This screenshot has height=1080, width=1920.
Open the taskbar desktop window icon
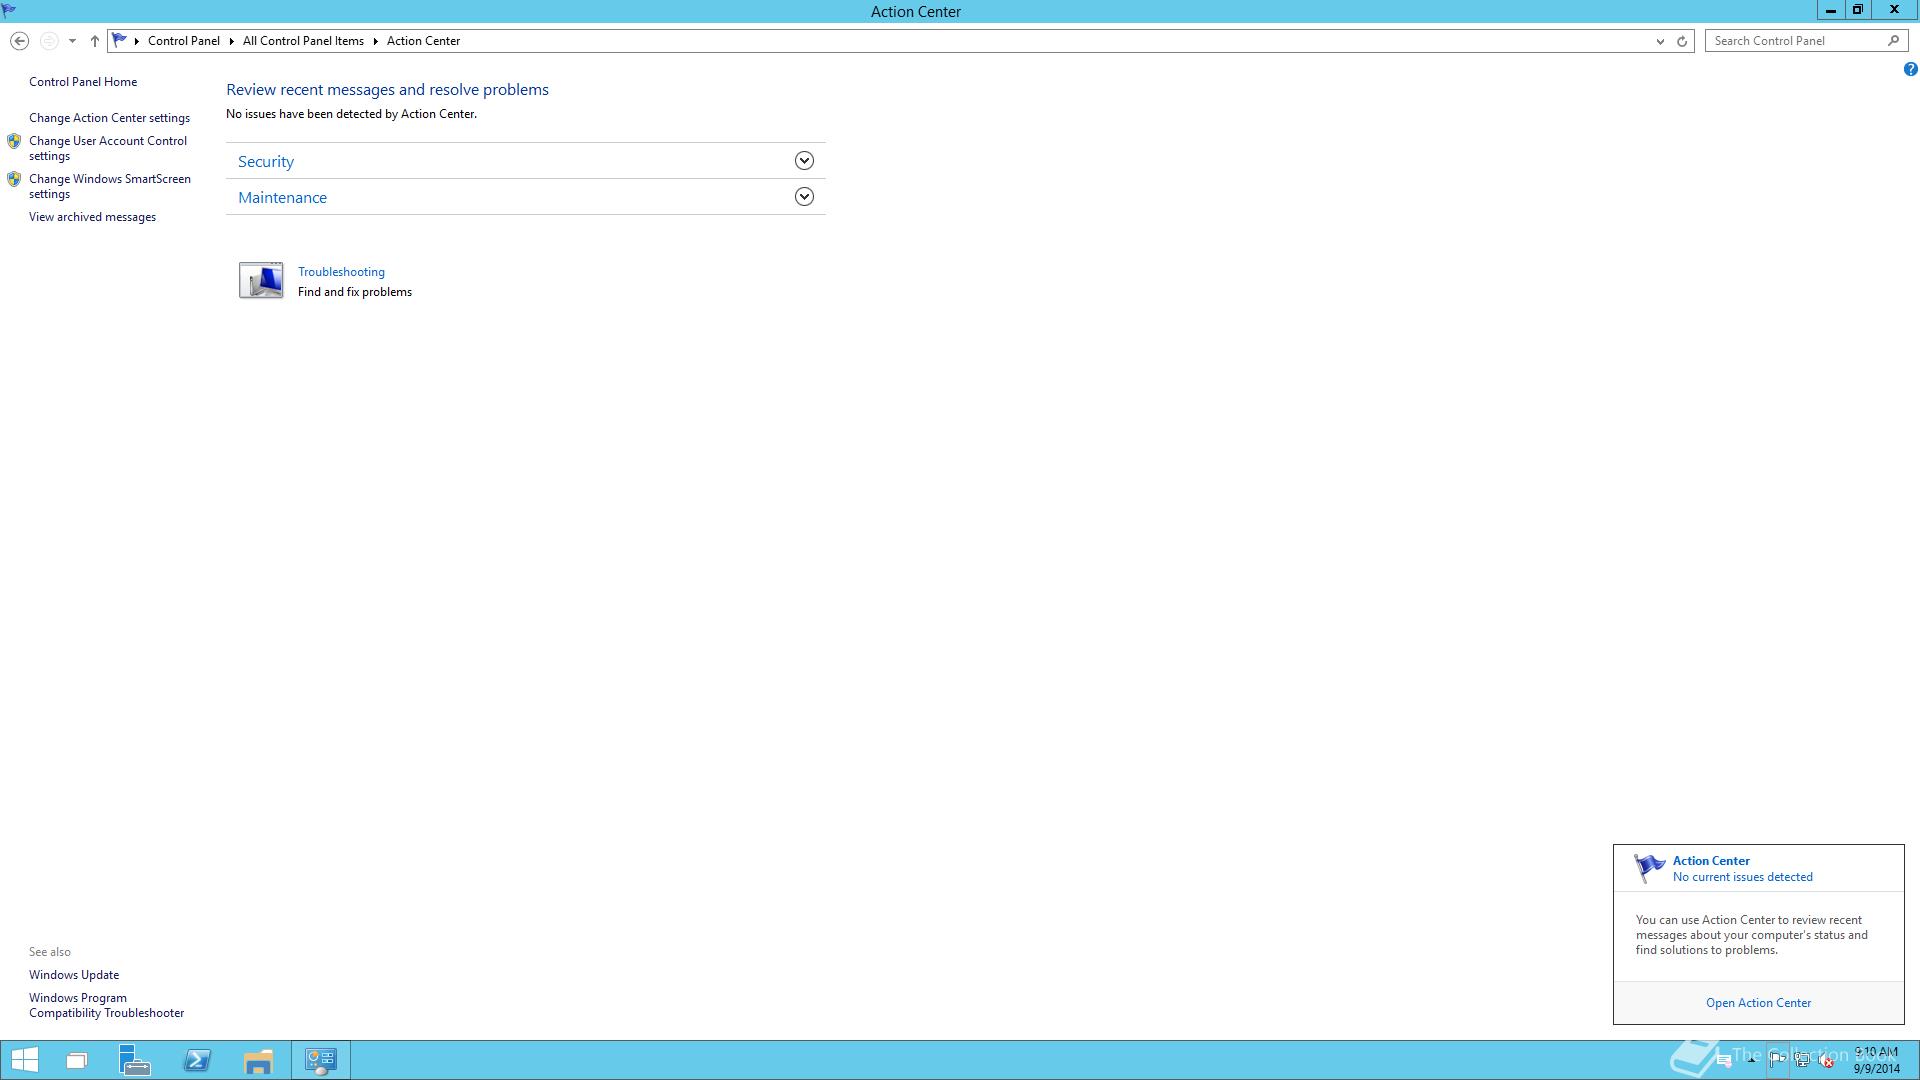77,1060
